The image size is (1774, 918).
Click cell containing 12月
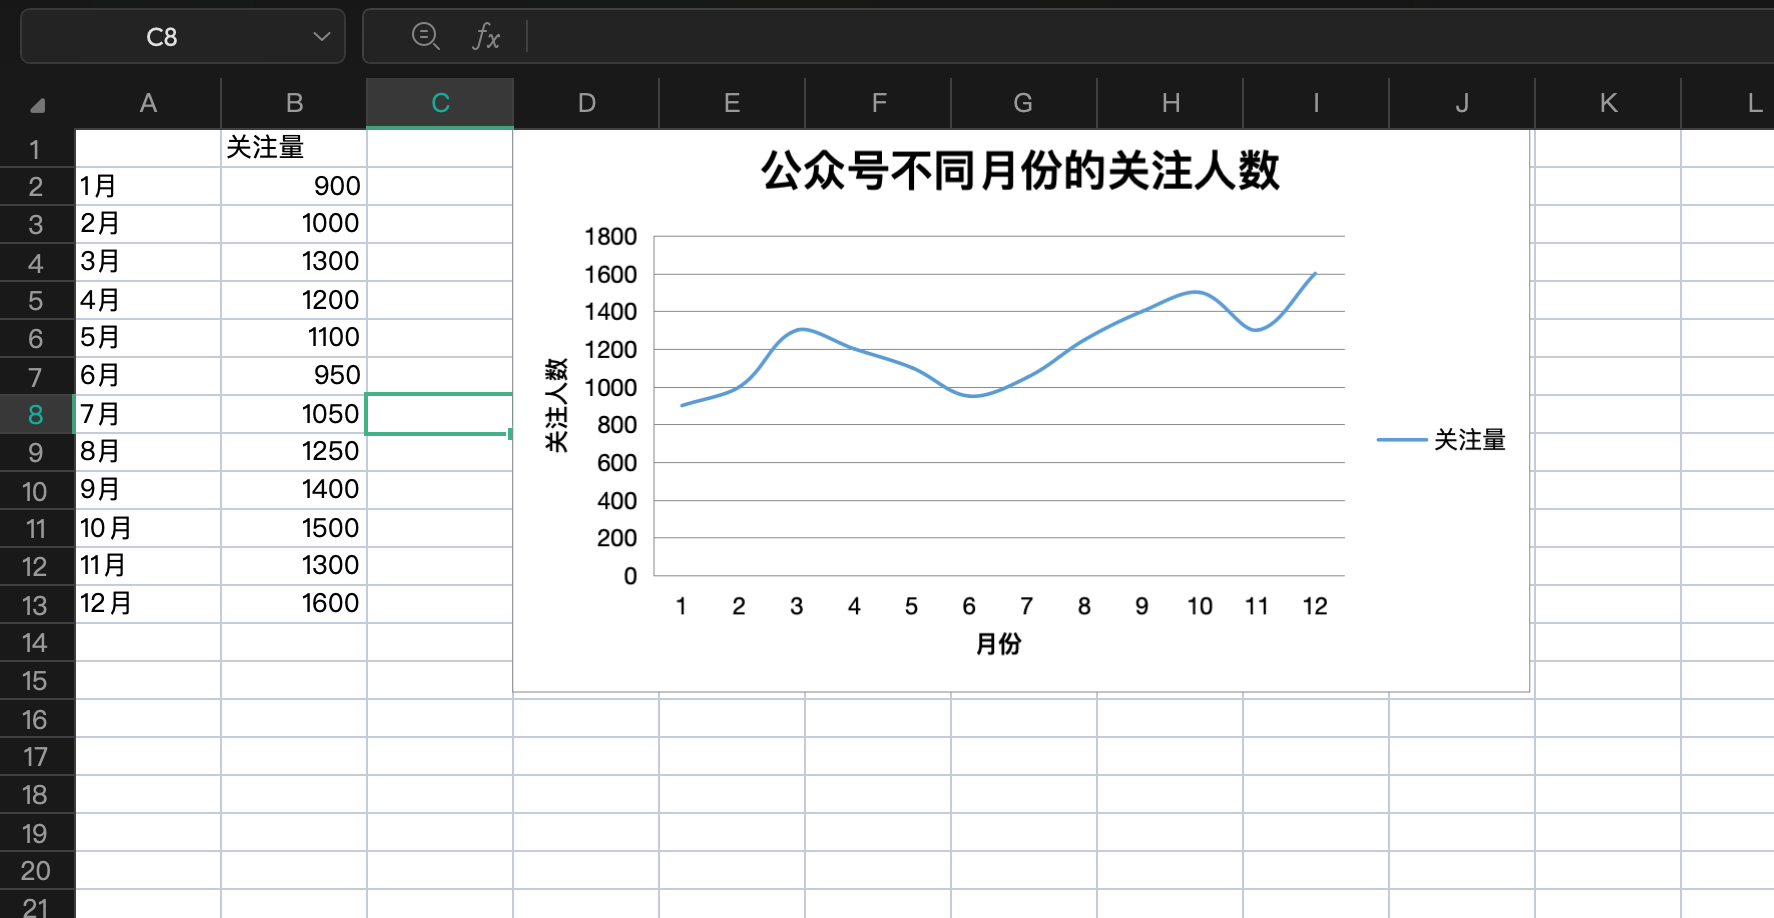pyautogui.click(x=148, y=604)
